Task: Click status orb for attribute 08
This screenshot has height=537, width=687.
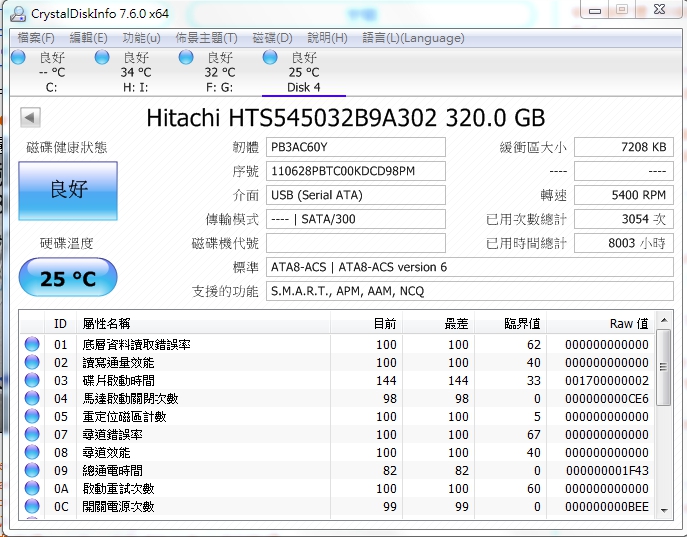Action: (32, 452)
